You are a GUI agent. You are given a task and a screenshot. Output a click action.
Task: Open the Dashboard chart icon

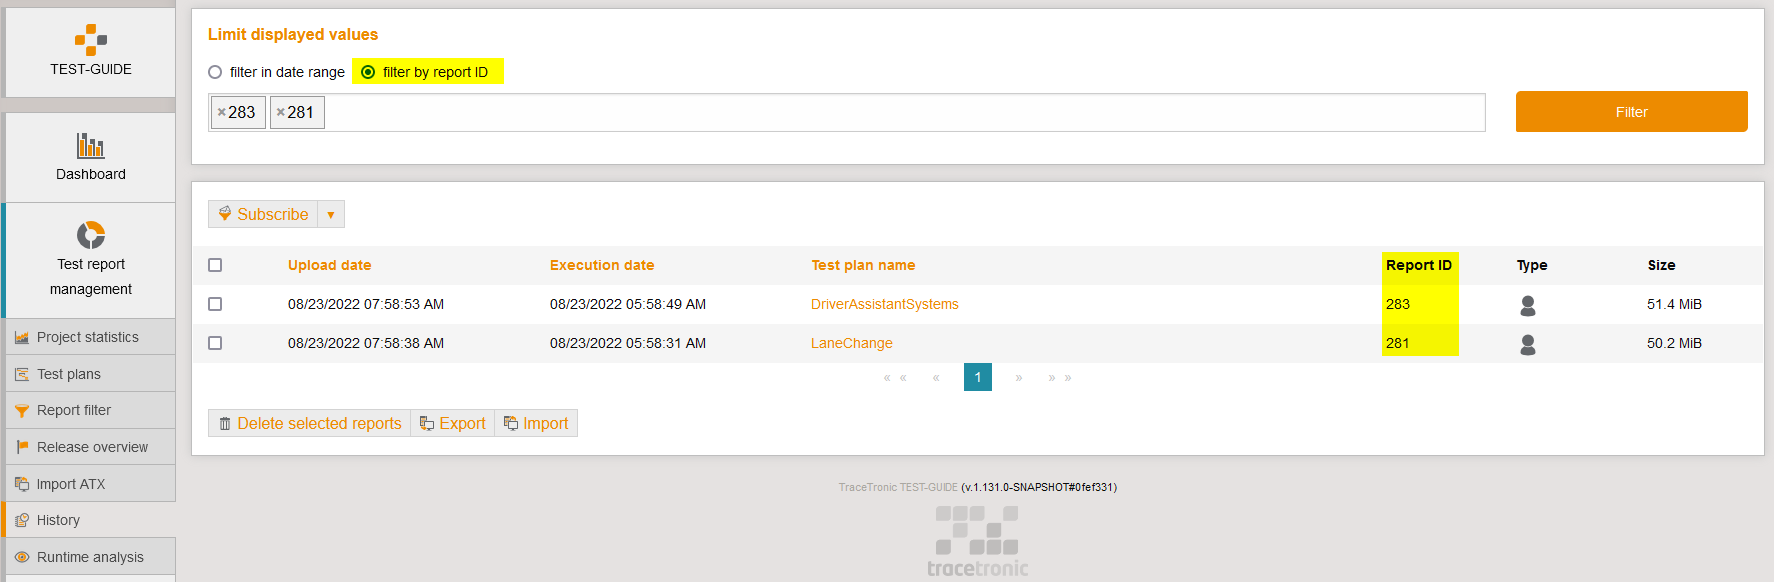click(x=91, y=146)
